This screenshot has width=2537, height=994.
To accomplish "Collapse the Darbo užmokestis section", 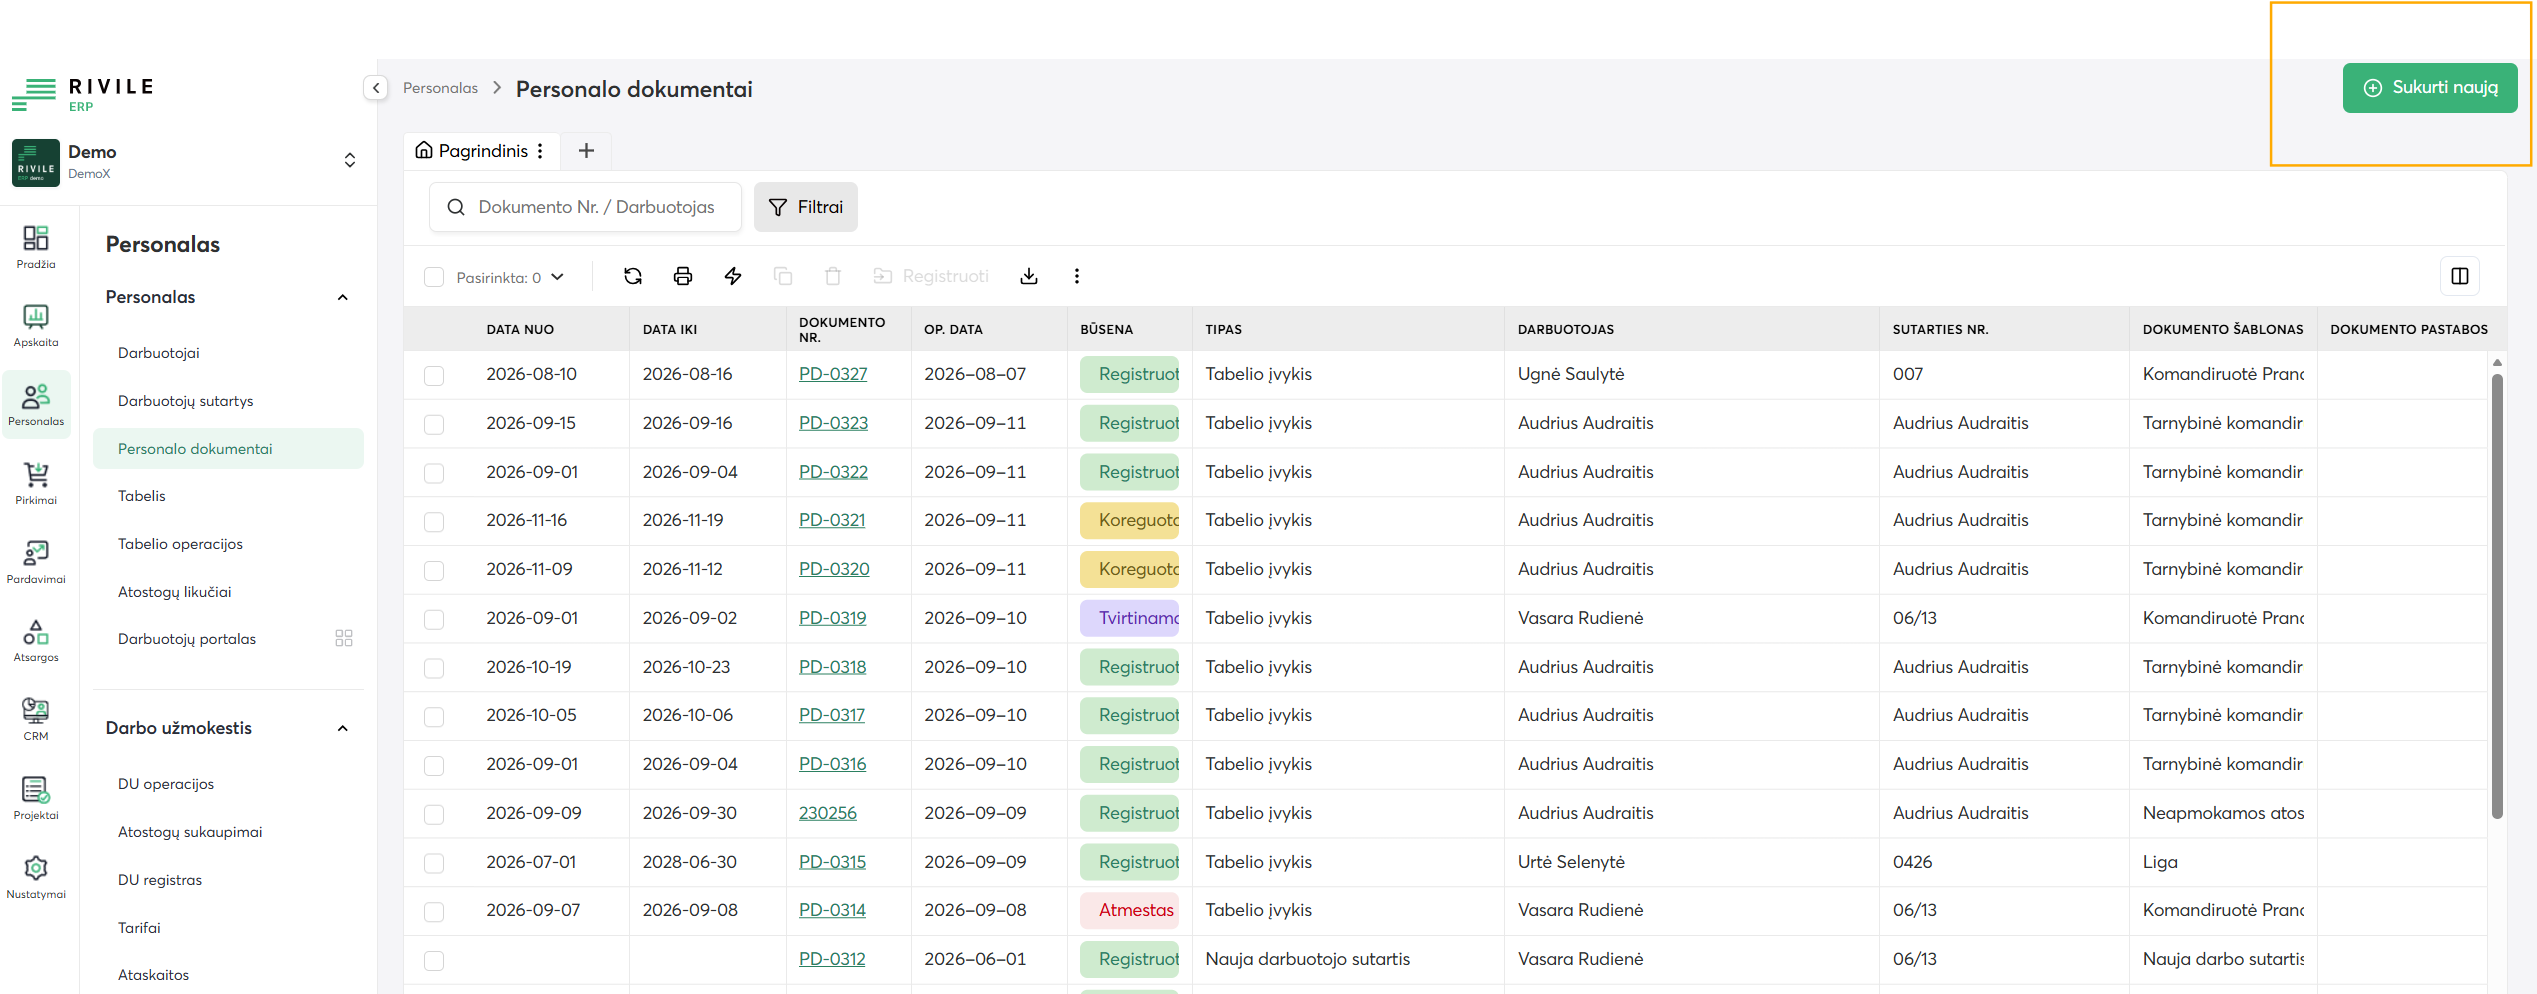I will [343, 728].
